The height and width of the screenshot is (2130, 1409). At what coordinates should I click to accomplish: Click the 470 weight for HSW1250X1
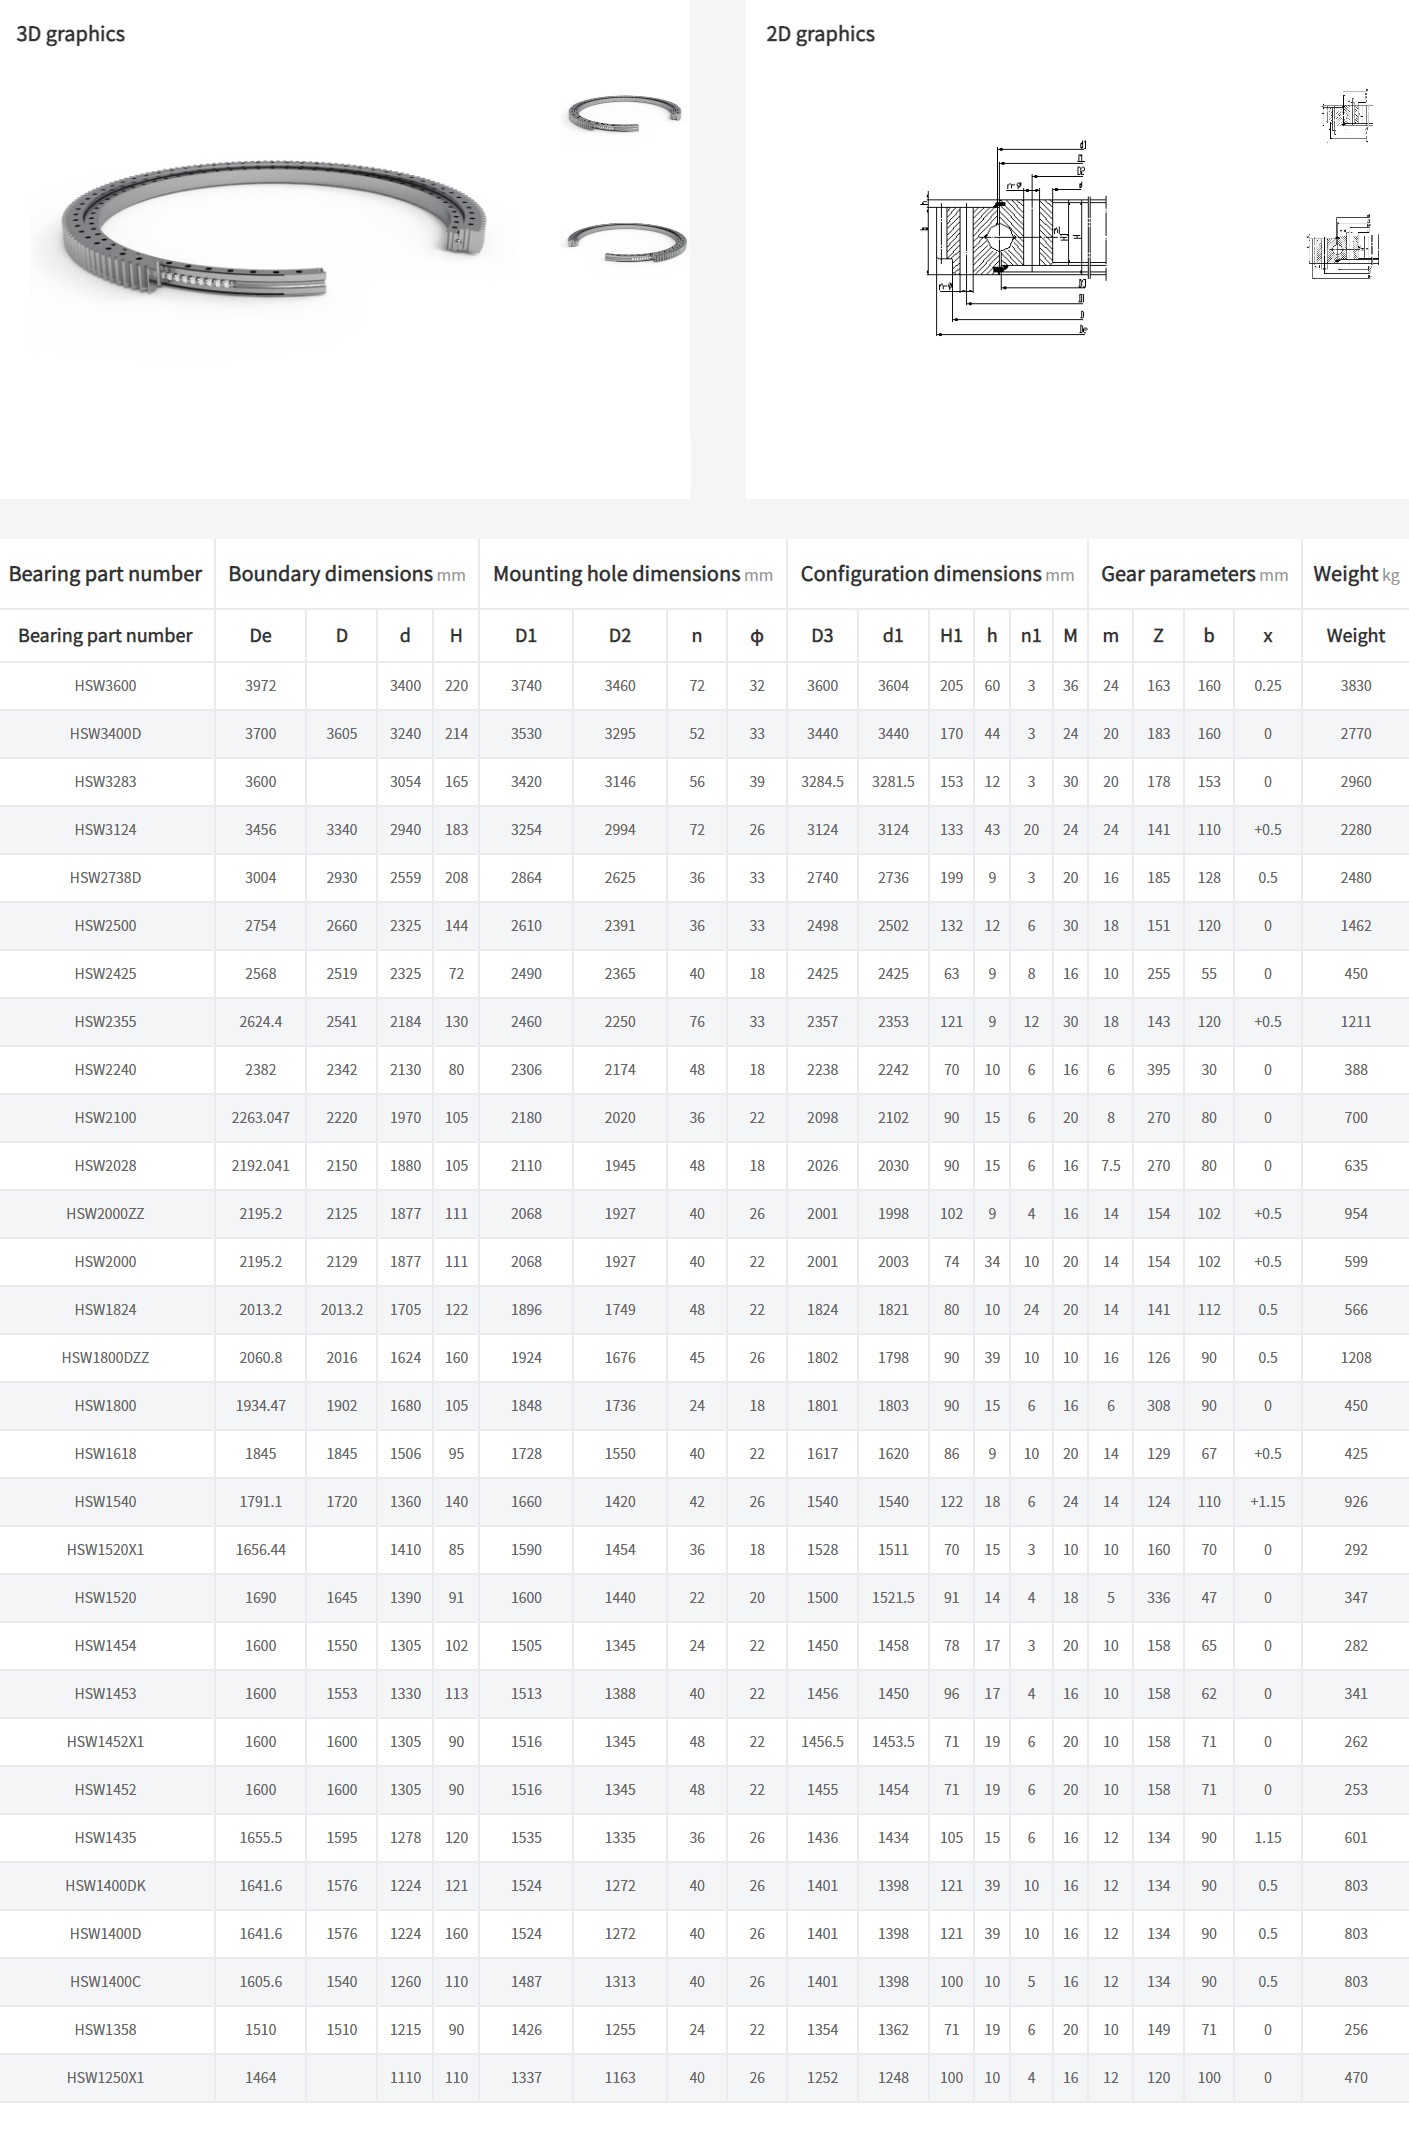point(1356,2078)
